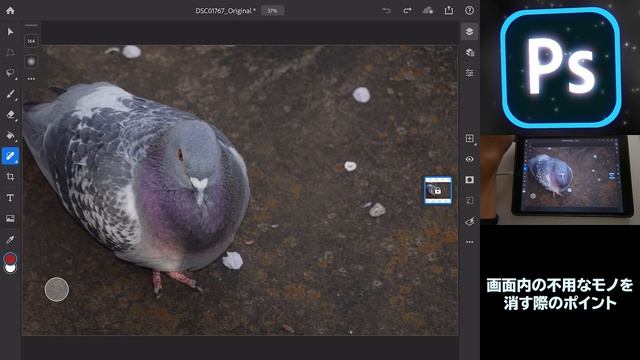
Task: Open the Share/Export menu
Action: [x=449, y=10]
